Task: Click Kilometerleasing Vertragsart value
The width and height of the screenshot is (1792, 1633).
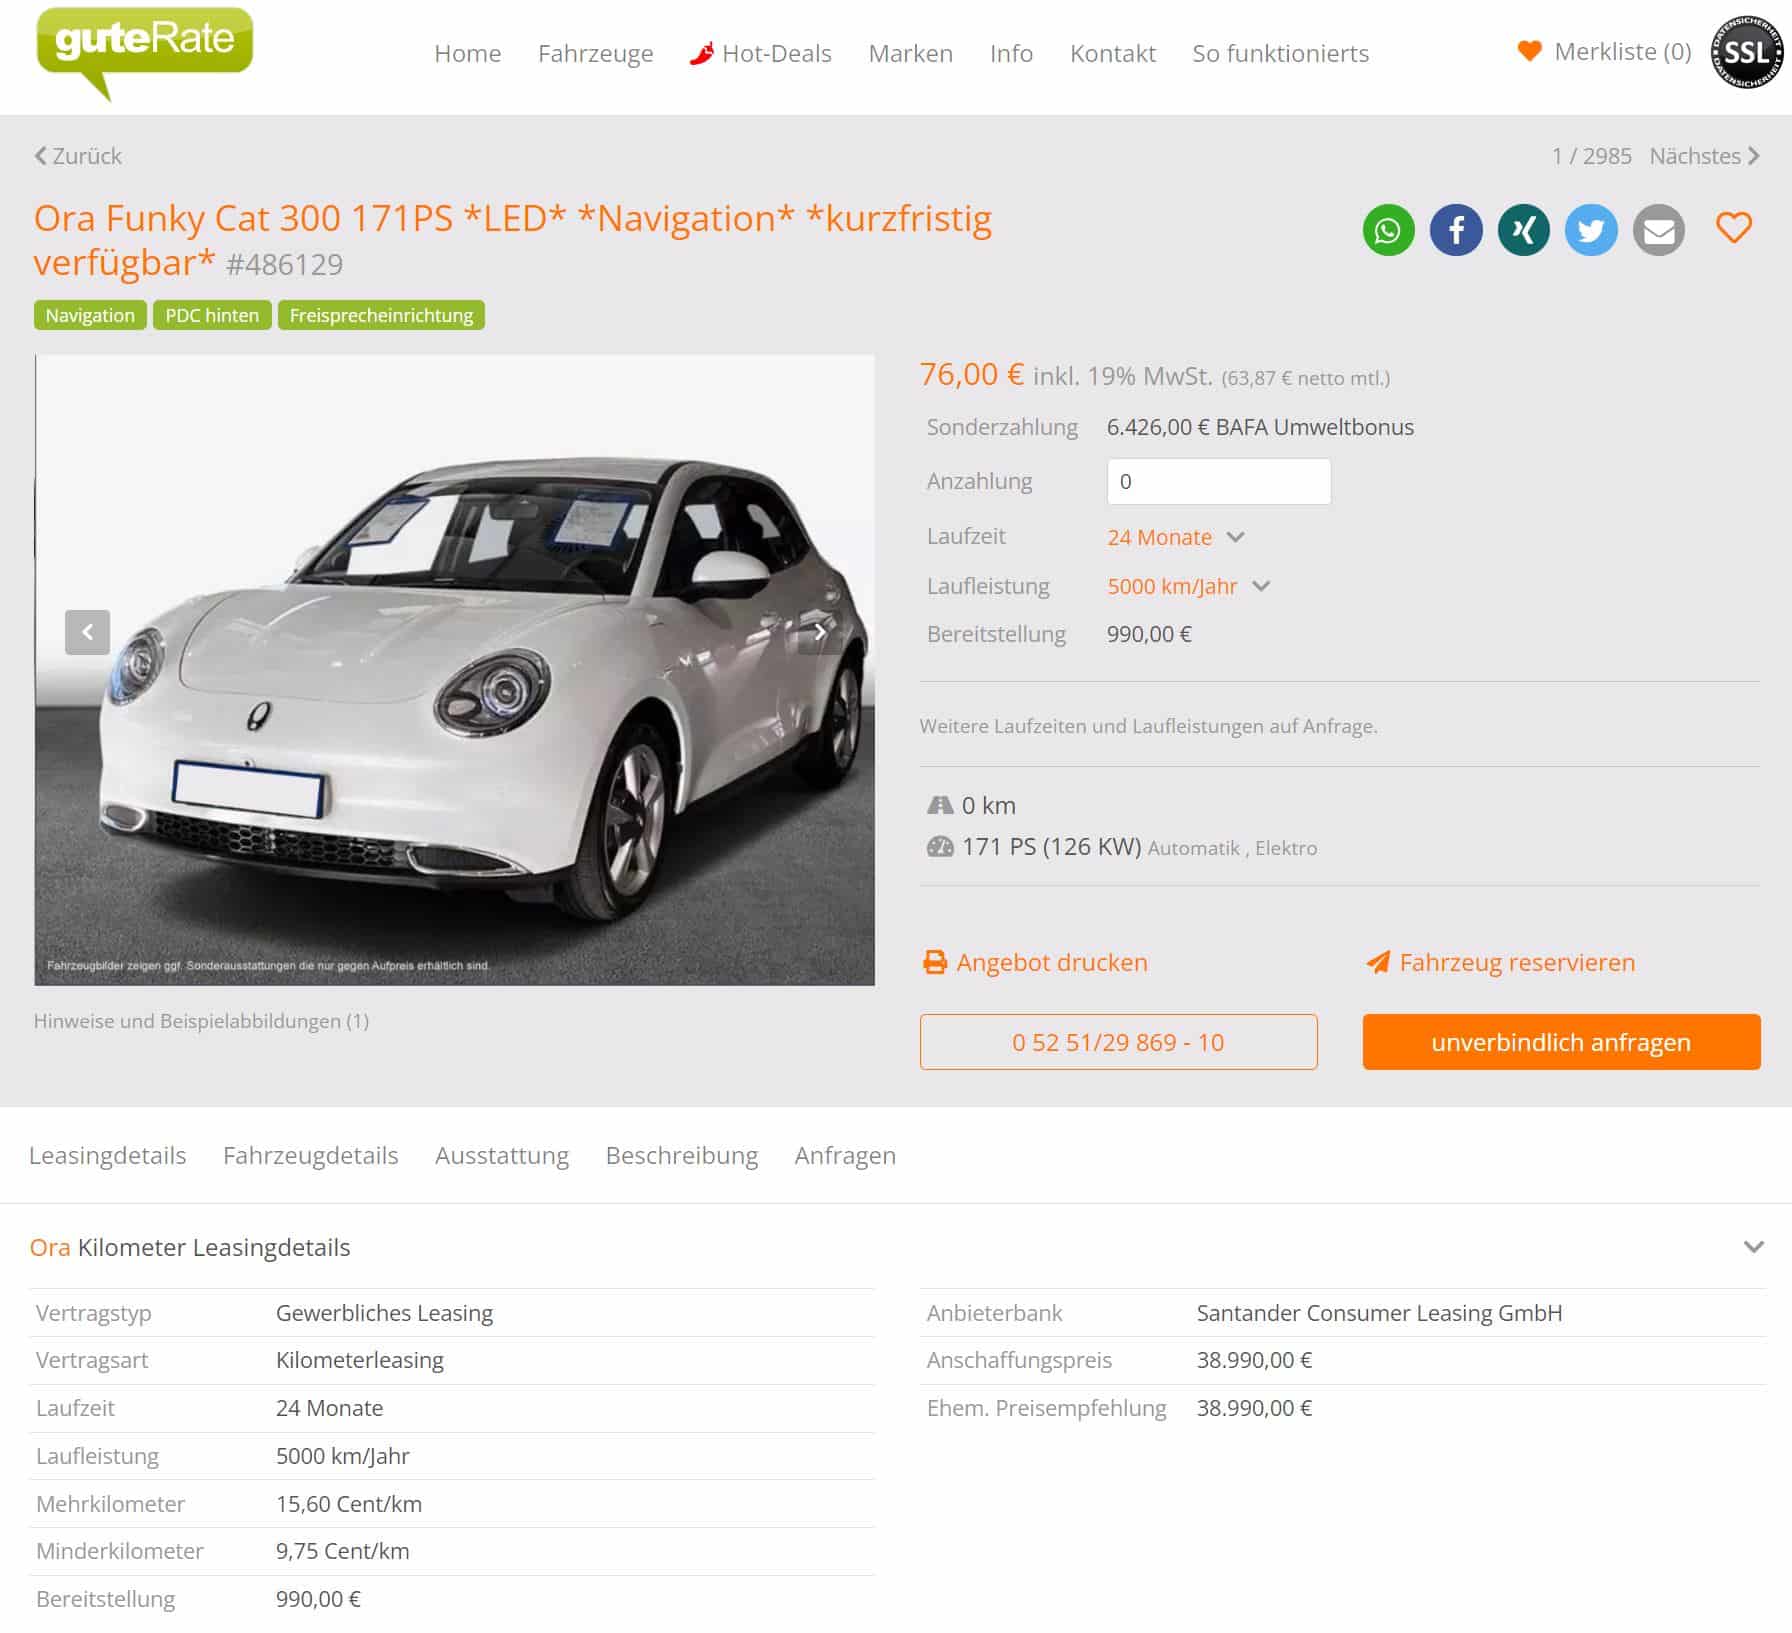Action: click(x=360, y=1360)
